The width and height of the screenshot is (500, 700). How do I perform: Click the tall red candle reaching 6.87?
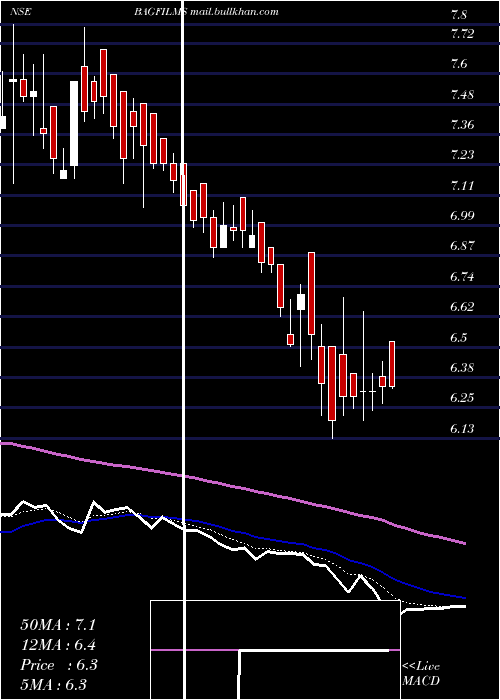click(x=311, y=293)
